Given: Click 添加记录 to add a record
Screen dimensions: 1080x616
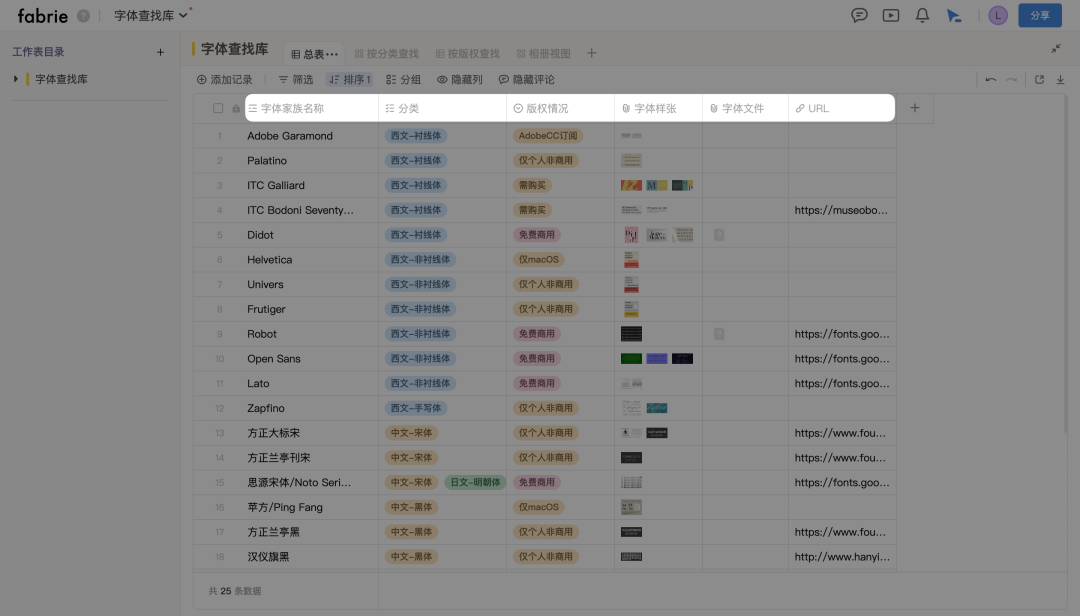Looking at the screenshot, I should point(225,80).
